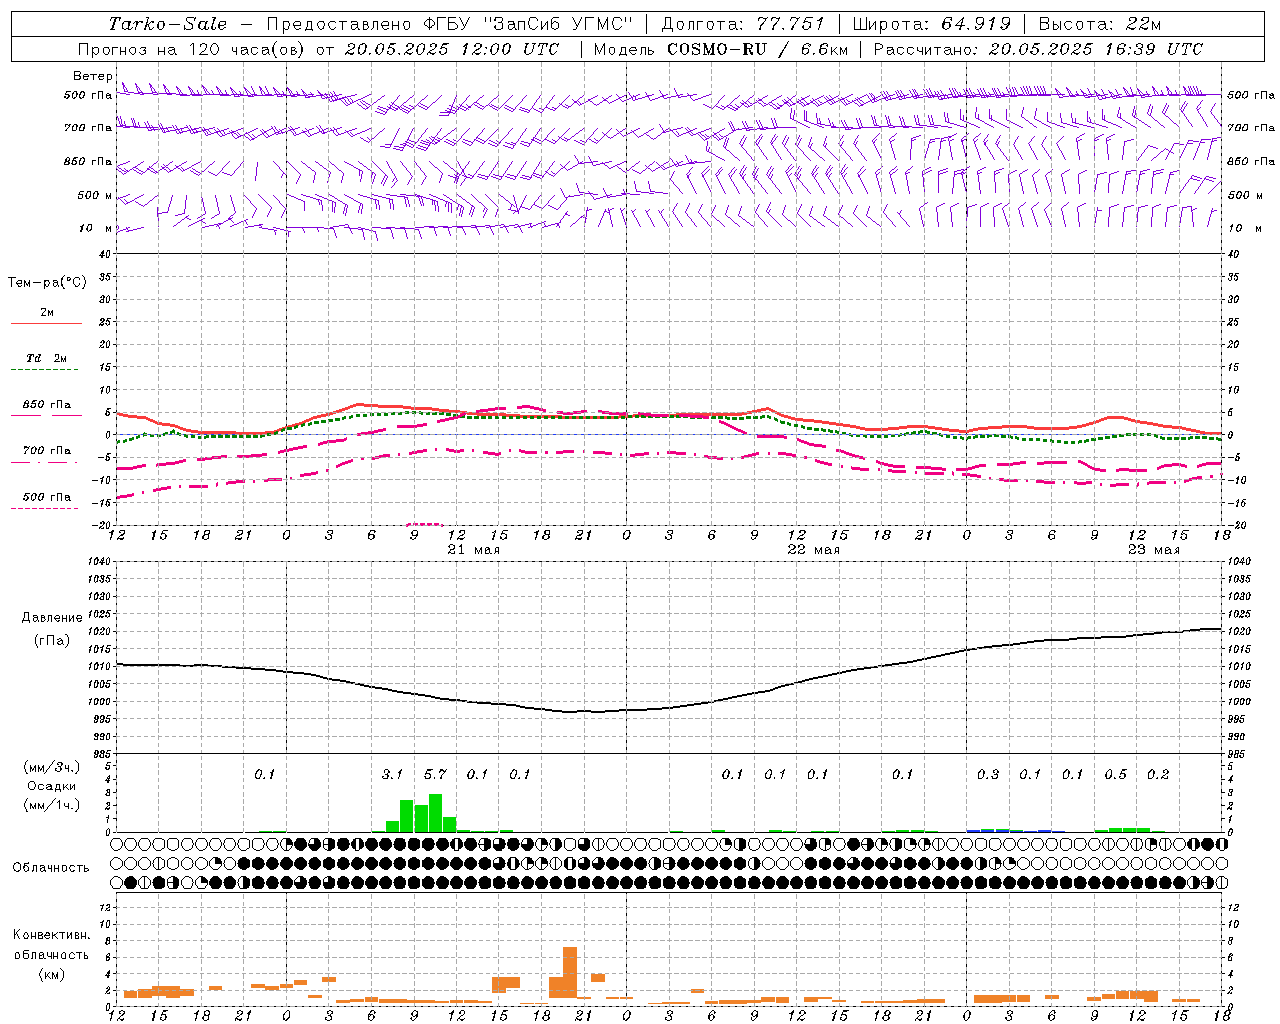Viewport: 1280px width, 1024px height.
Task: Click the Долгота: 77.751 longitude value
Action: (x=743, y=24)
